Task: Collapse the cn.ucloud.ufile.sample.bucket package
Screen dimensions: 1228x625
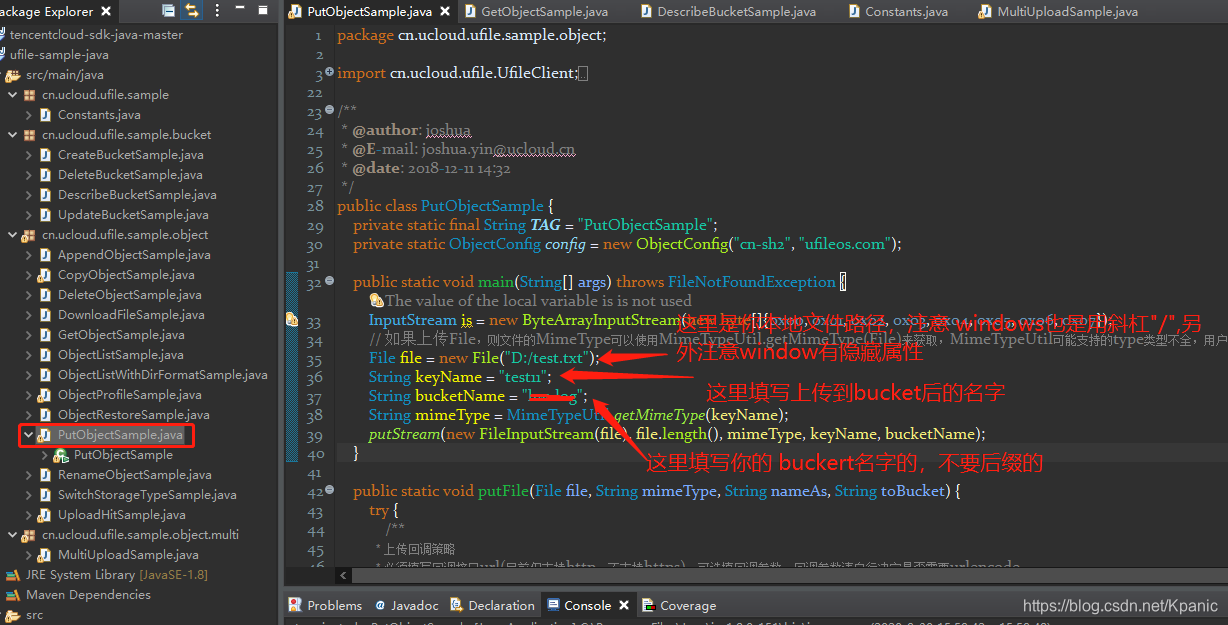Action: coord(12,135)
